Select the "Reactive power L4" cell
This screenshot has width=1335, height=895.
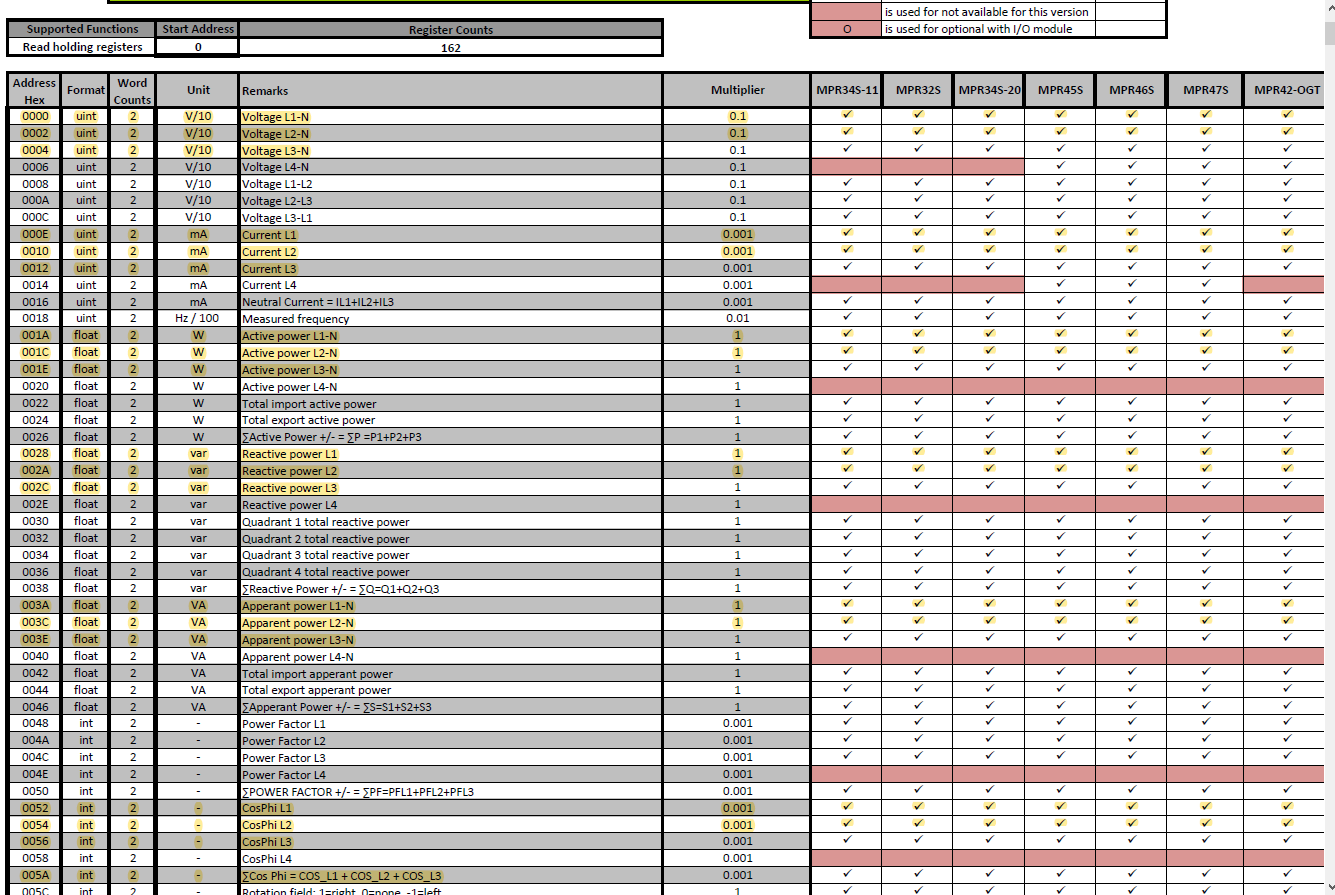451,504
